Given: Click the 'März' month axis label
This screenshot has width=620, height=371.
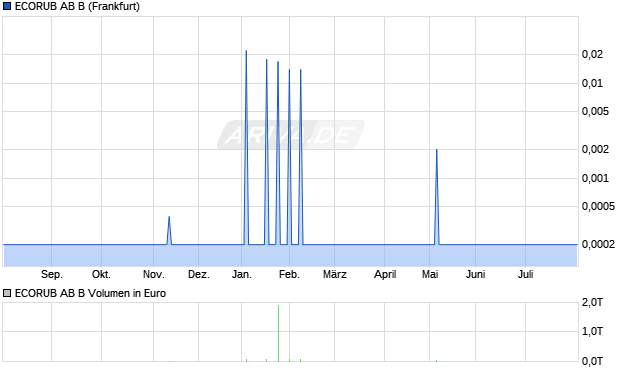Looking at the screenshot, I should (x=335, y=274).
